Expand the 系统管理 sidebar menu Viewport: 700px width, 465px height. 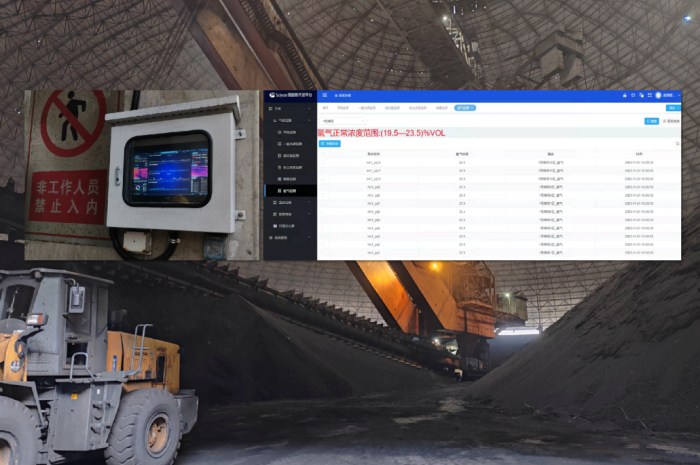click(290, 237)
